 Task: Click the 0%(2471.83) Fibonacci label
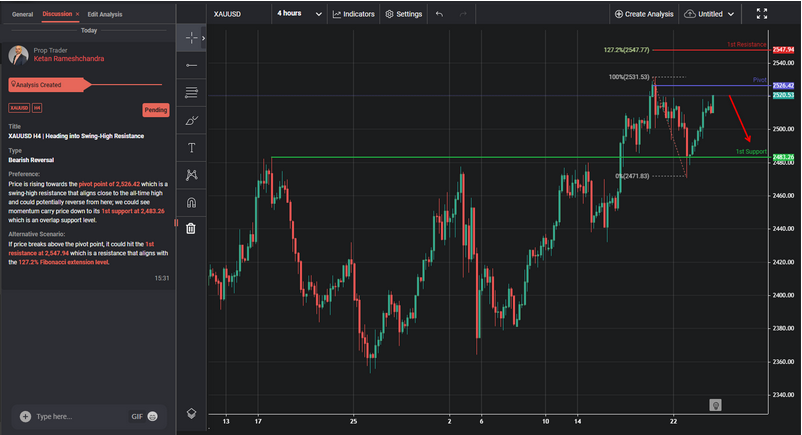[632, 176]
